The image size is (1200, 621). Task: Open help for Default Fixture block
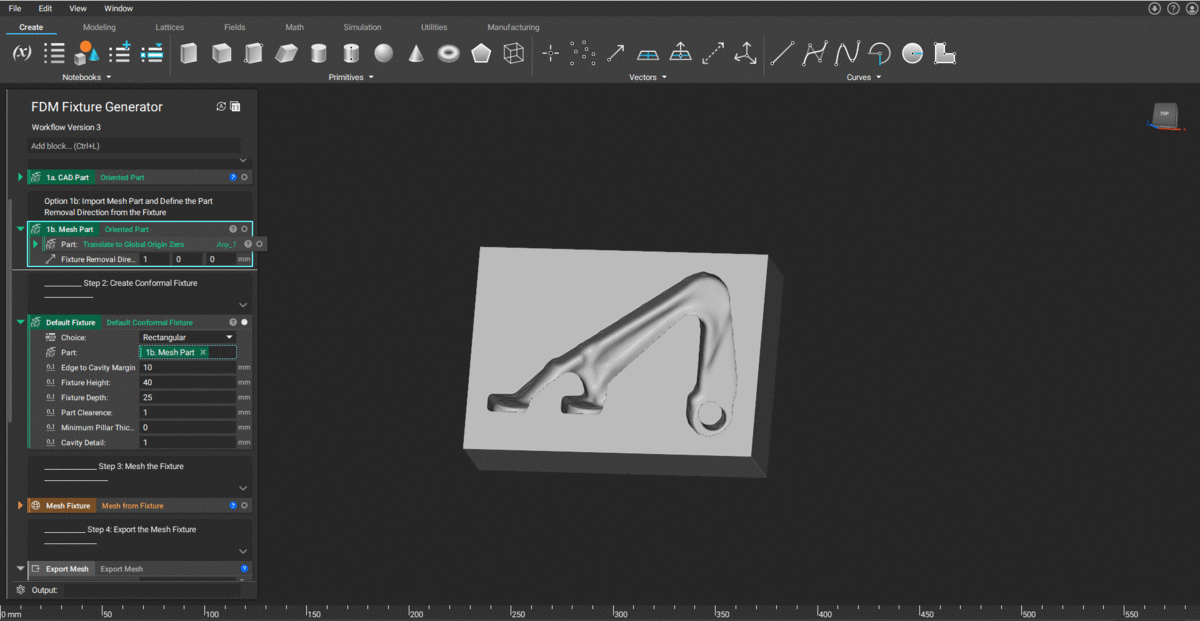pyautogui.click(x=233, y=322)
